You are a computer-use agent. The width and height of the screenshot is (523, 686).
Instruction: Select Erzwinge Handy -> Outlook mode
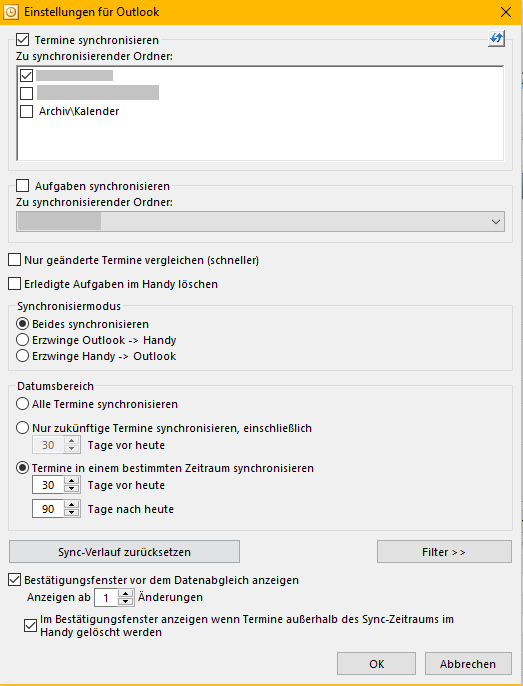point(22,356)
